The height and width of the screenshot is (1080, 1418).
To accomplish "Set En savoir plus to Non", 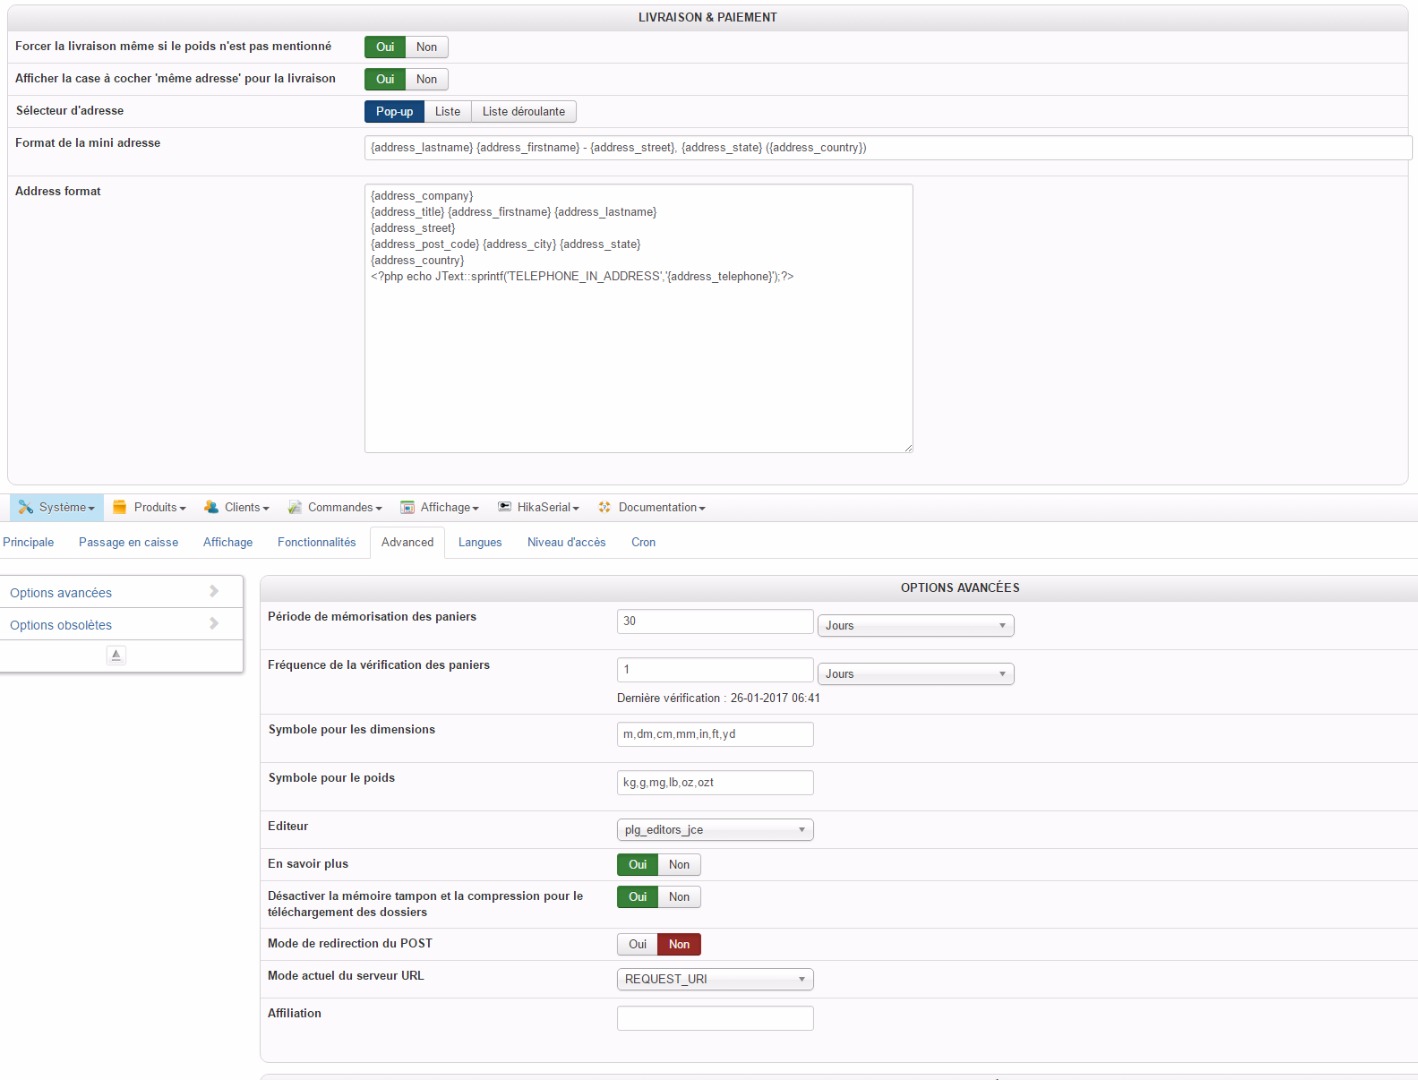I will [680, 865].
